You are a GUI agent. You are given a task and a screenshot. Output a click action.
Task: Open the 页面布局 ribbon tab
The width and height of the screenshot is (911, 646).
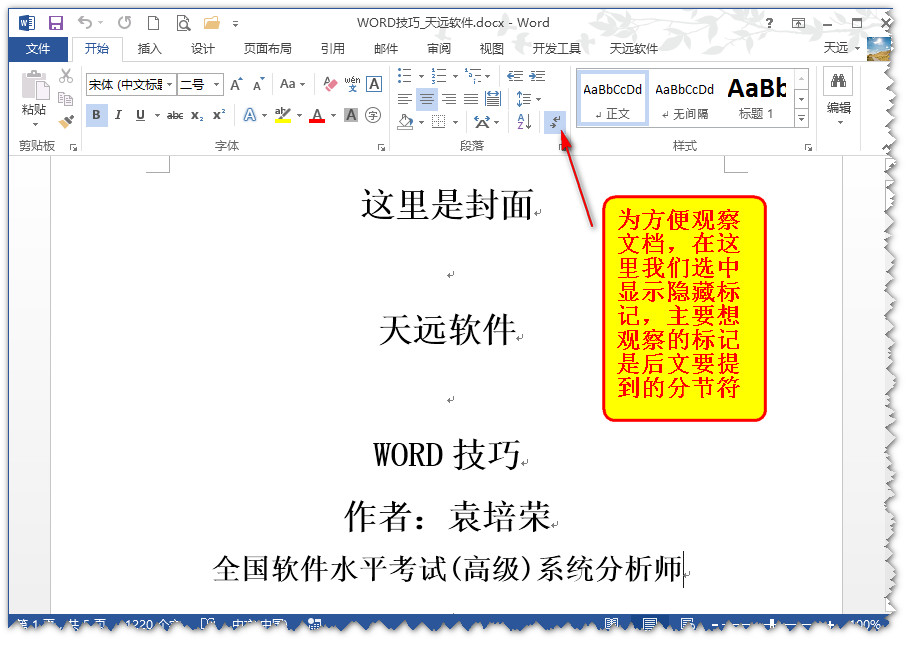(x=267, y=48)
